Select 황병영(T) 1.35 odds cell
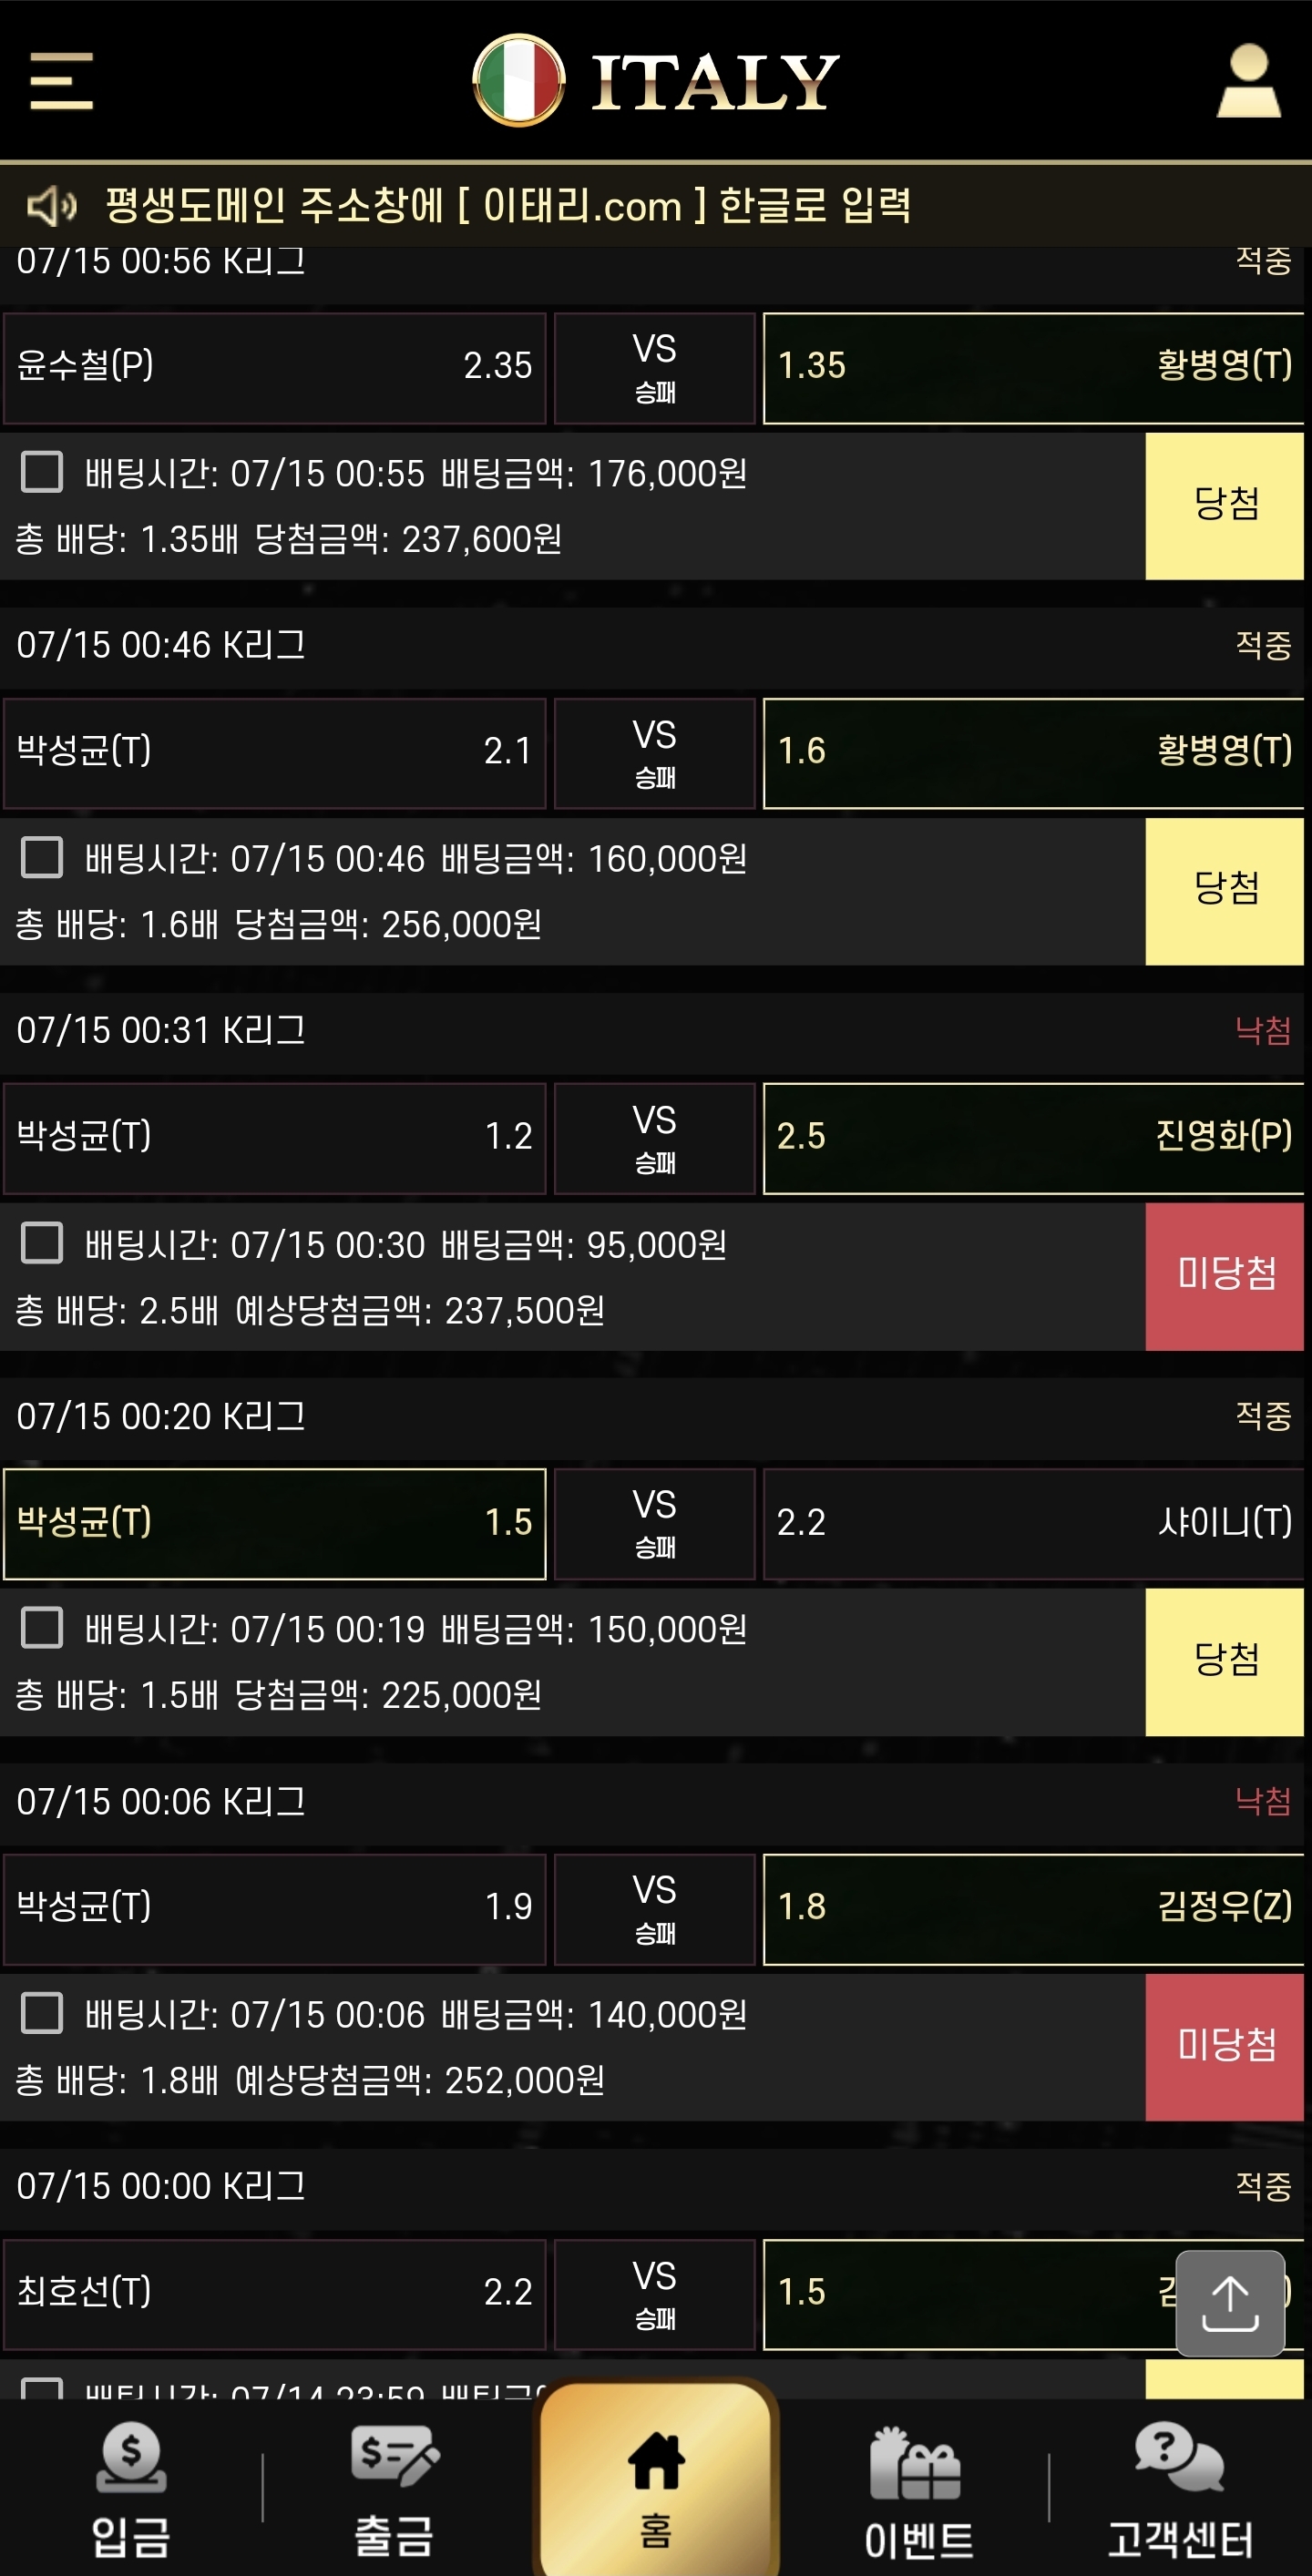Image resolution: width=1312 pixels, height=2576 pixels. 1034,368
